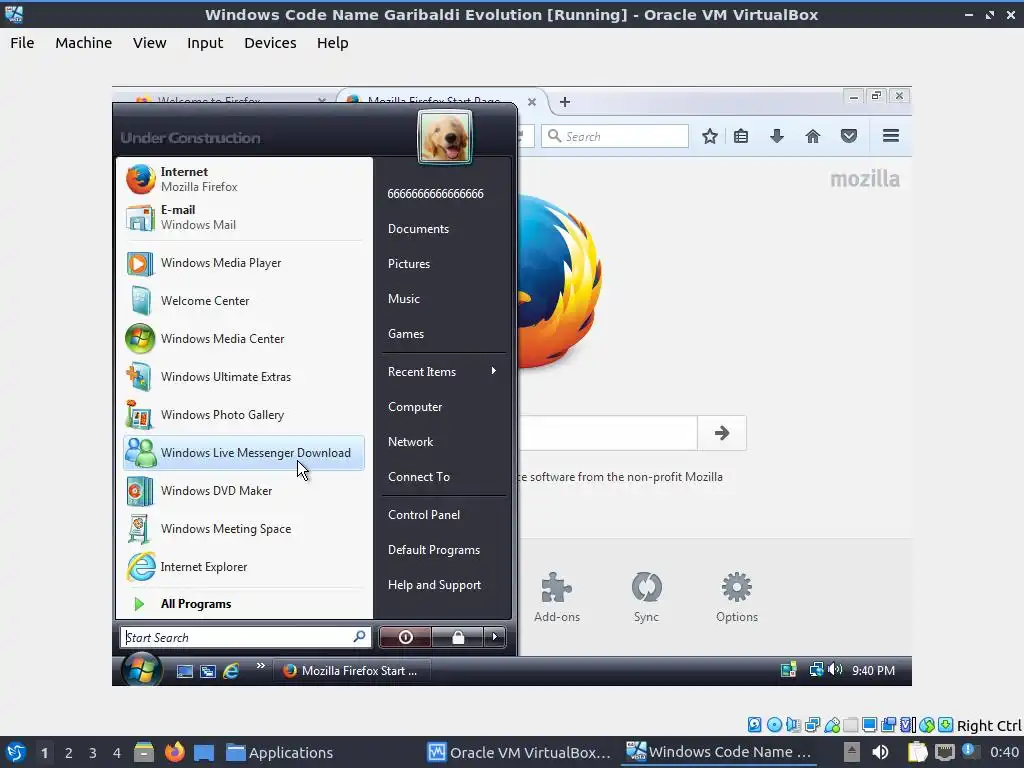Click Internet Explorer quick launch icon

231,671
